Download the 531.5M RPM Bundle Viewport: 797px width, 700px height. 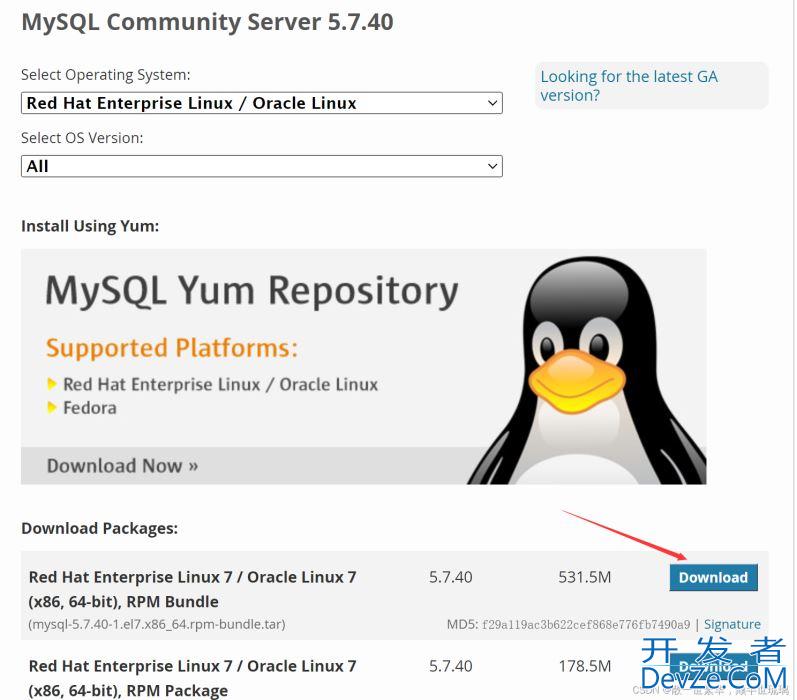pyautogui.click(x=713, y=577)
